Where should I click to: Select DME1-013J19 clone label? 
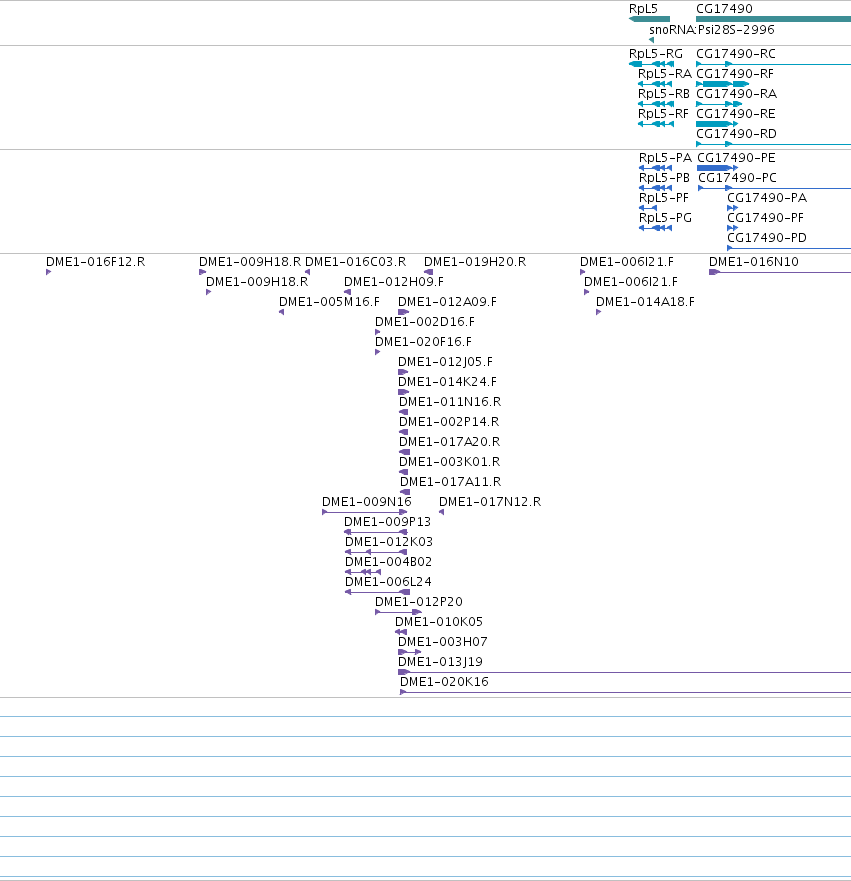tap(440, 661)
